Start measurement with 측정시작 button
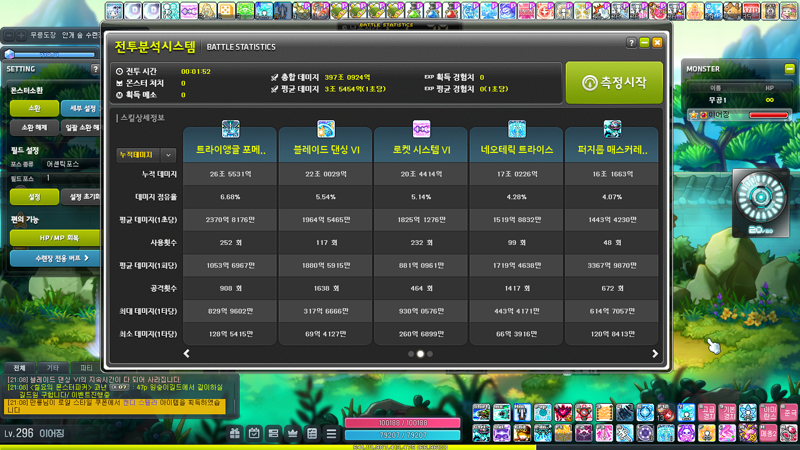The height and width of the screenshot is (450, 800). pos(614,83)
